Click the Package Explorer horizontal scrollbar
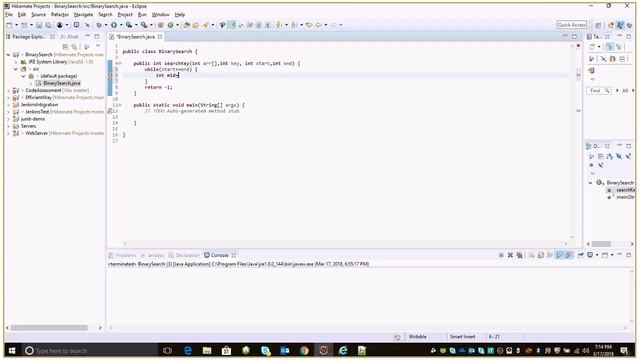 pyautogui.click(x=49, y=328)
